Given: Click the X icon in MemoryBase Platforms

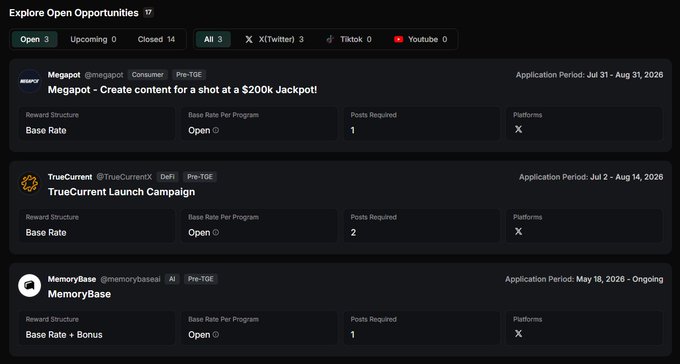Looking at the screenshot, I should [x=518, y=334].
